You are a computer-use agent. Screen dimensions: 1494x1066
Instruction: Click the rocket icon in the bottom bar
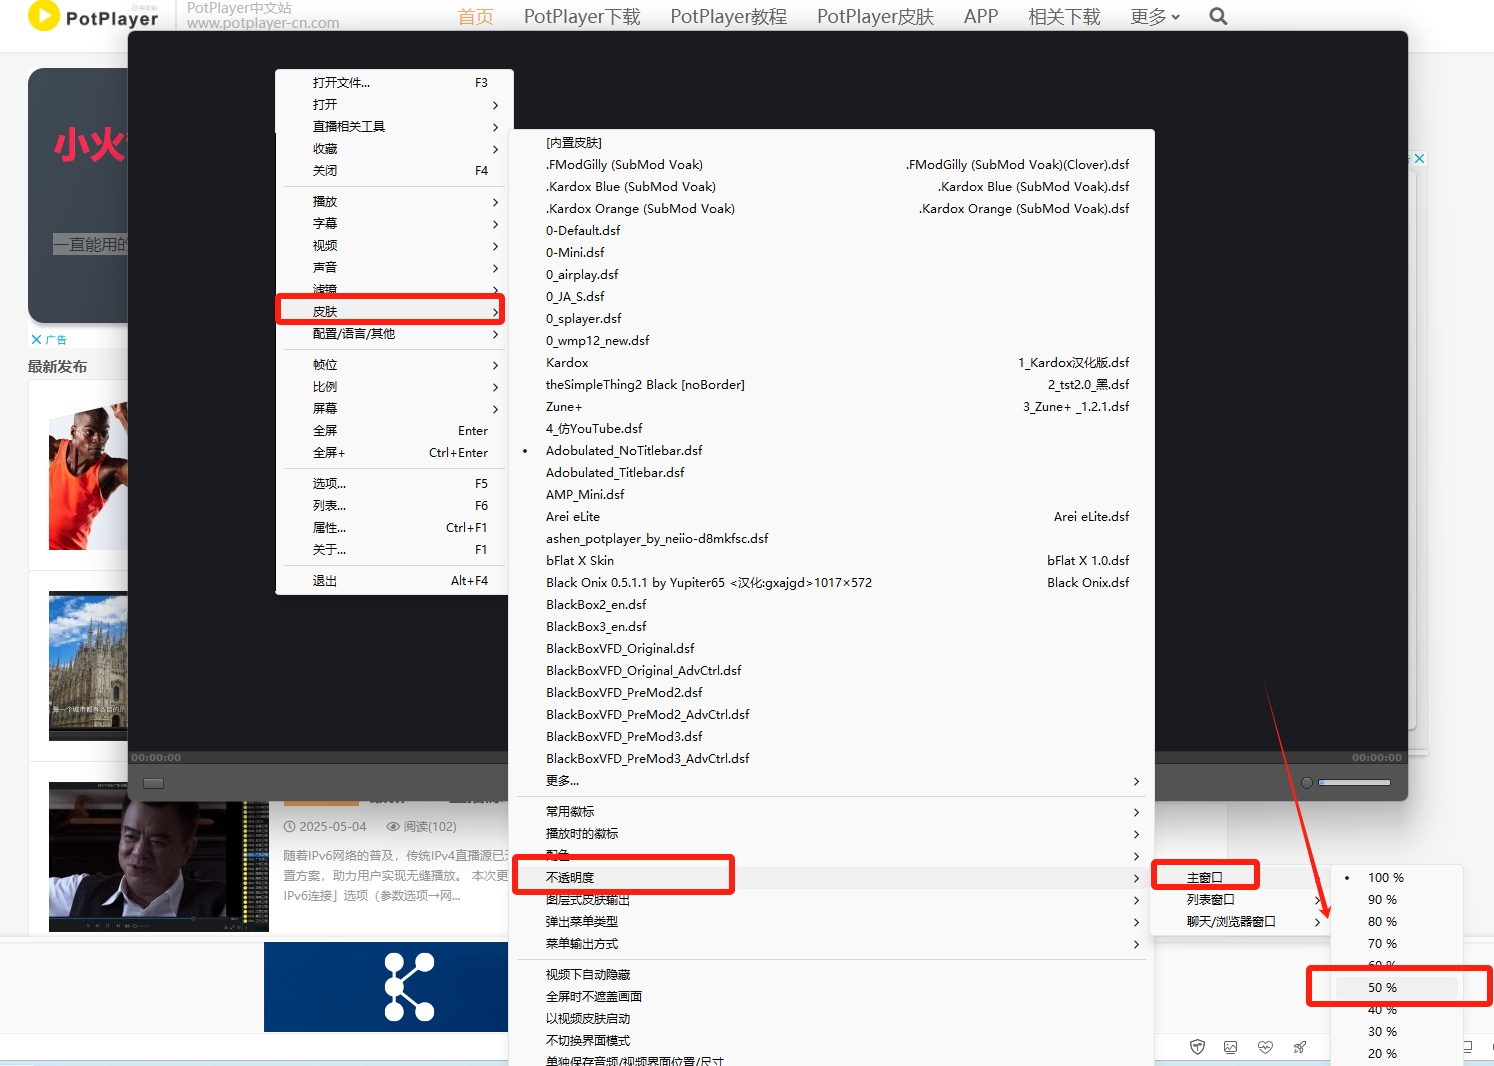point(1300,1047)
